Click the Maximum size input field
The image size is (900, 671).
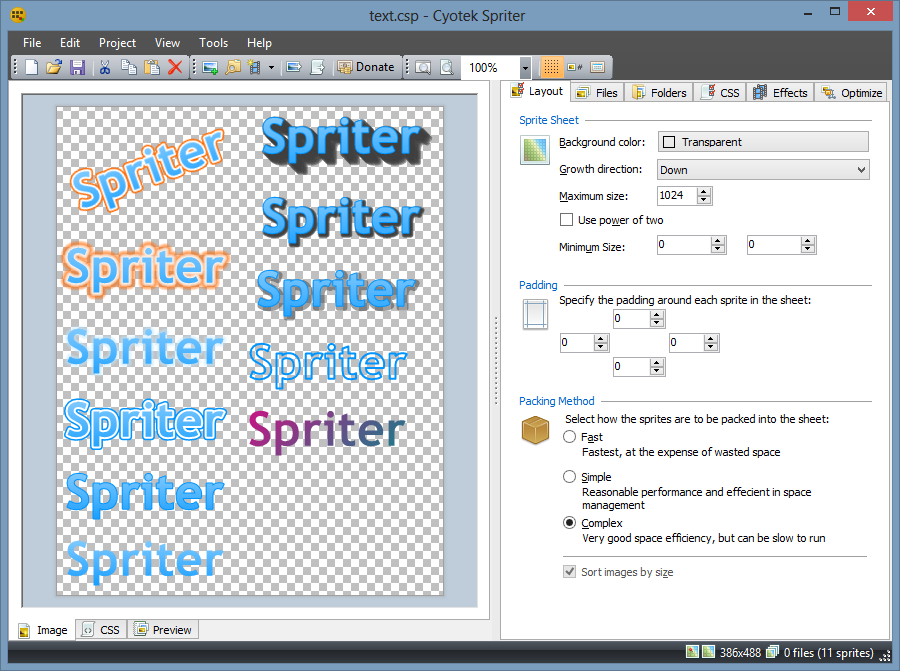(x=677, y=196)
